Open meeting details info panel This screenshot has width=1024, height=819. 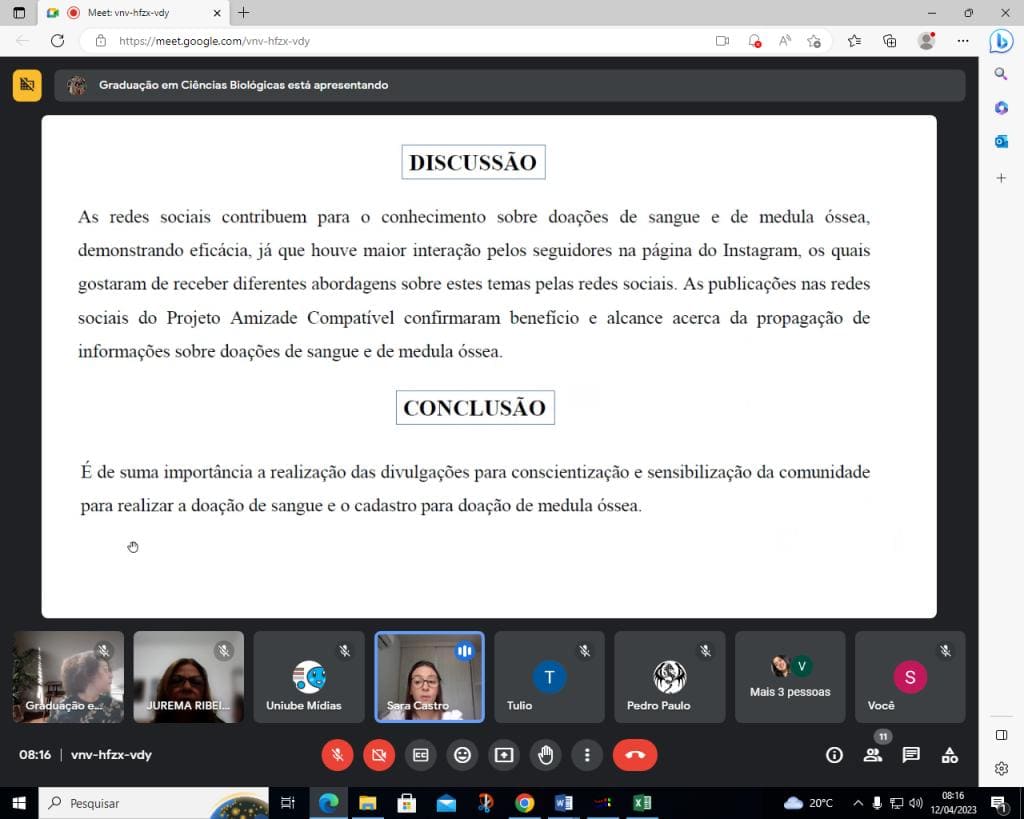tap(834, 755)
